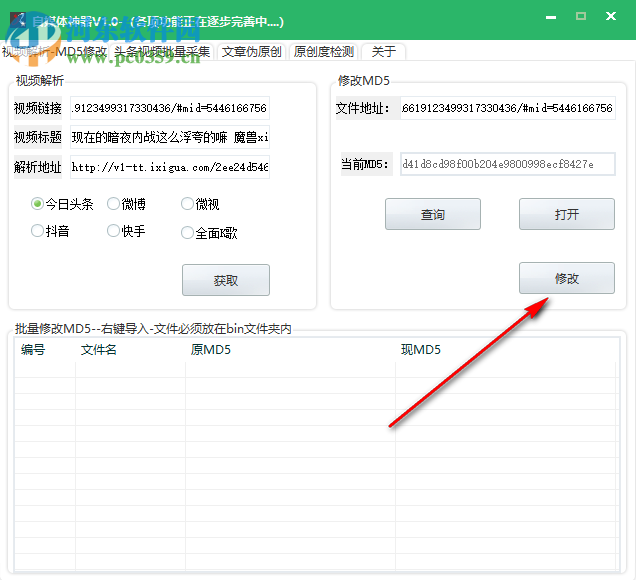
Task: Click the 解析地址 URL field
Action: 170,167
